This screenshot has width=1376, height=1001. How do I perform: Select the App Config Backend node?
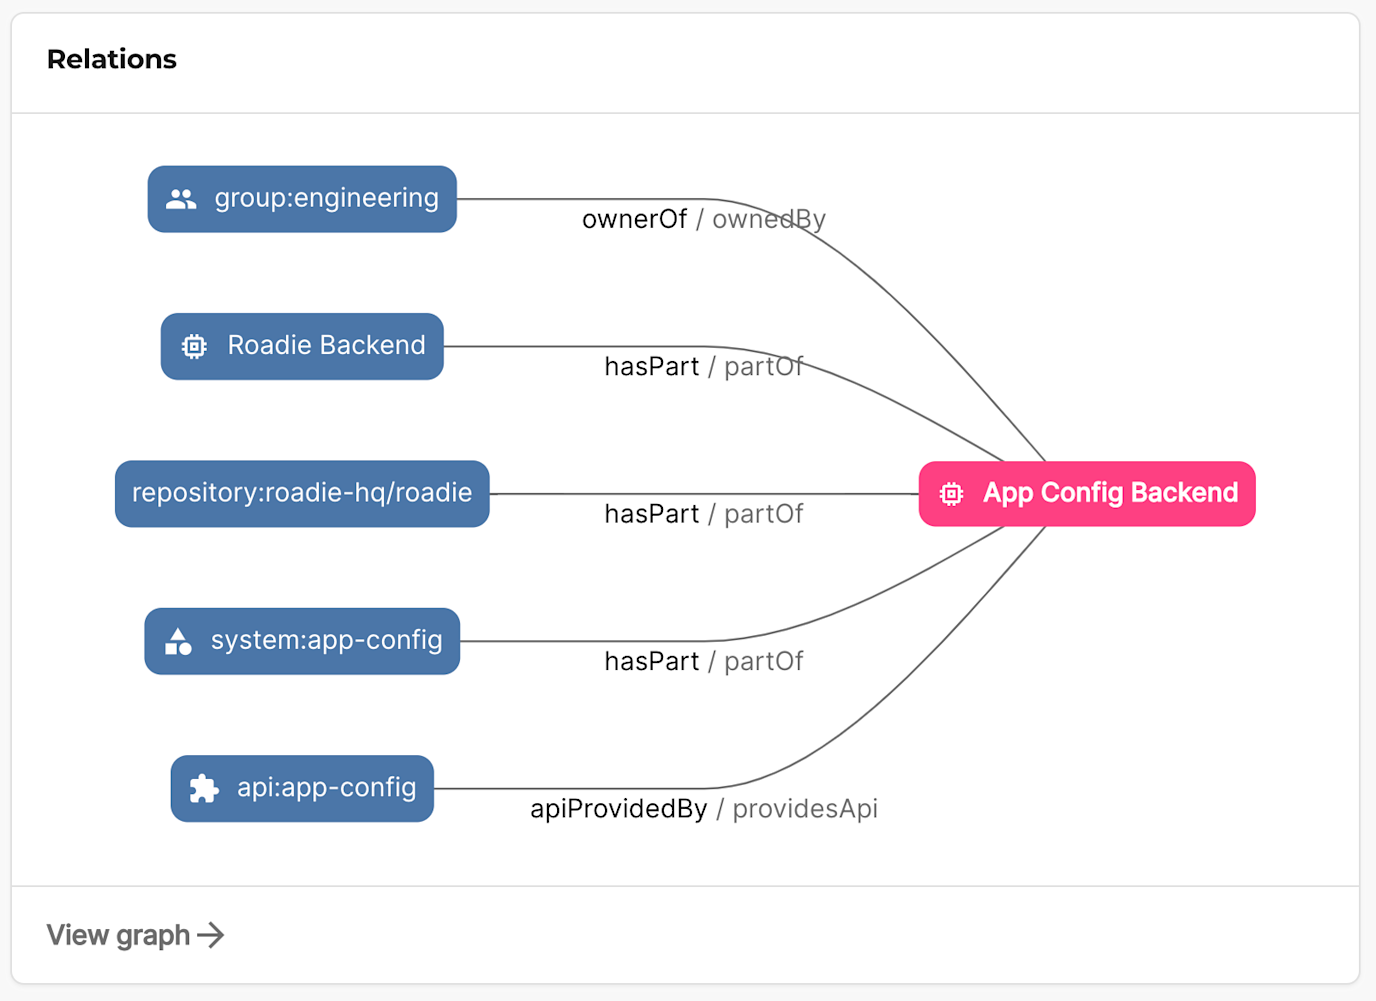pyautogui.click(x=1087, y=493)
